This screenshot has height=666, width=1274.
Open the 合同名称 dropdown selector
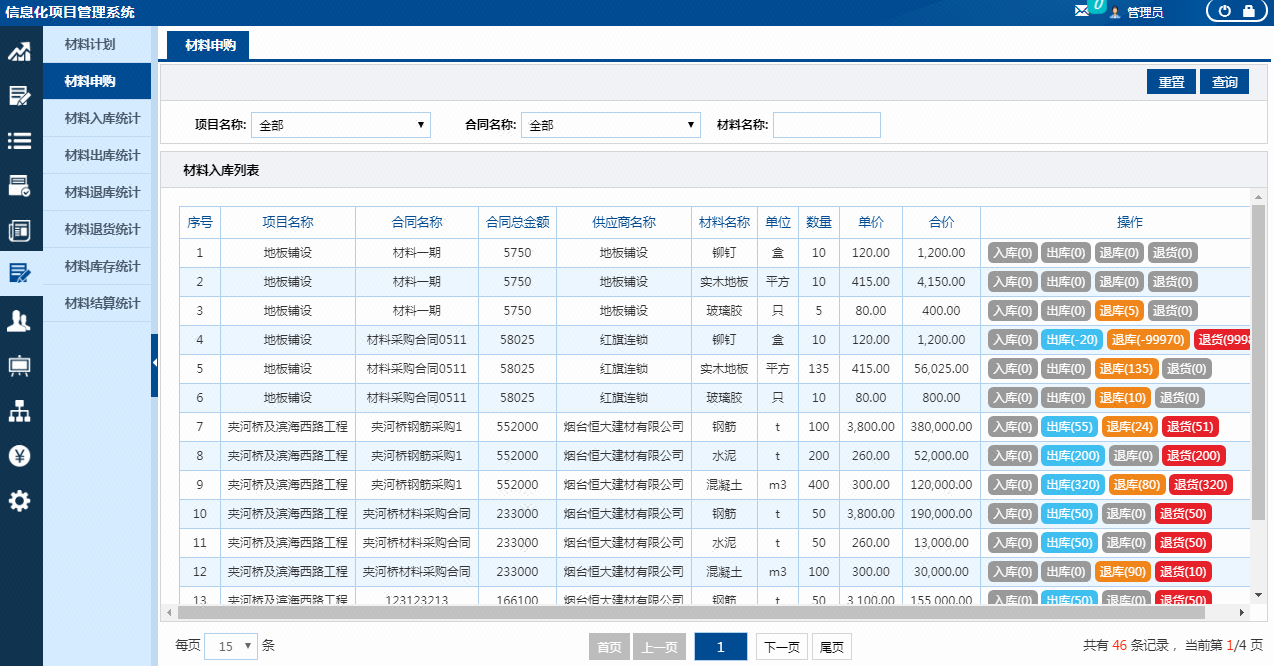coord(610,124)
